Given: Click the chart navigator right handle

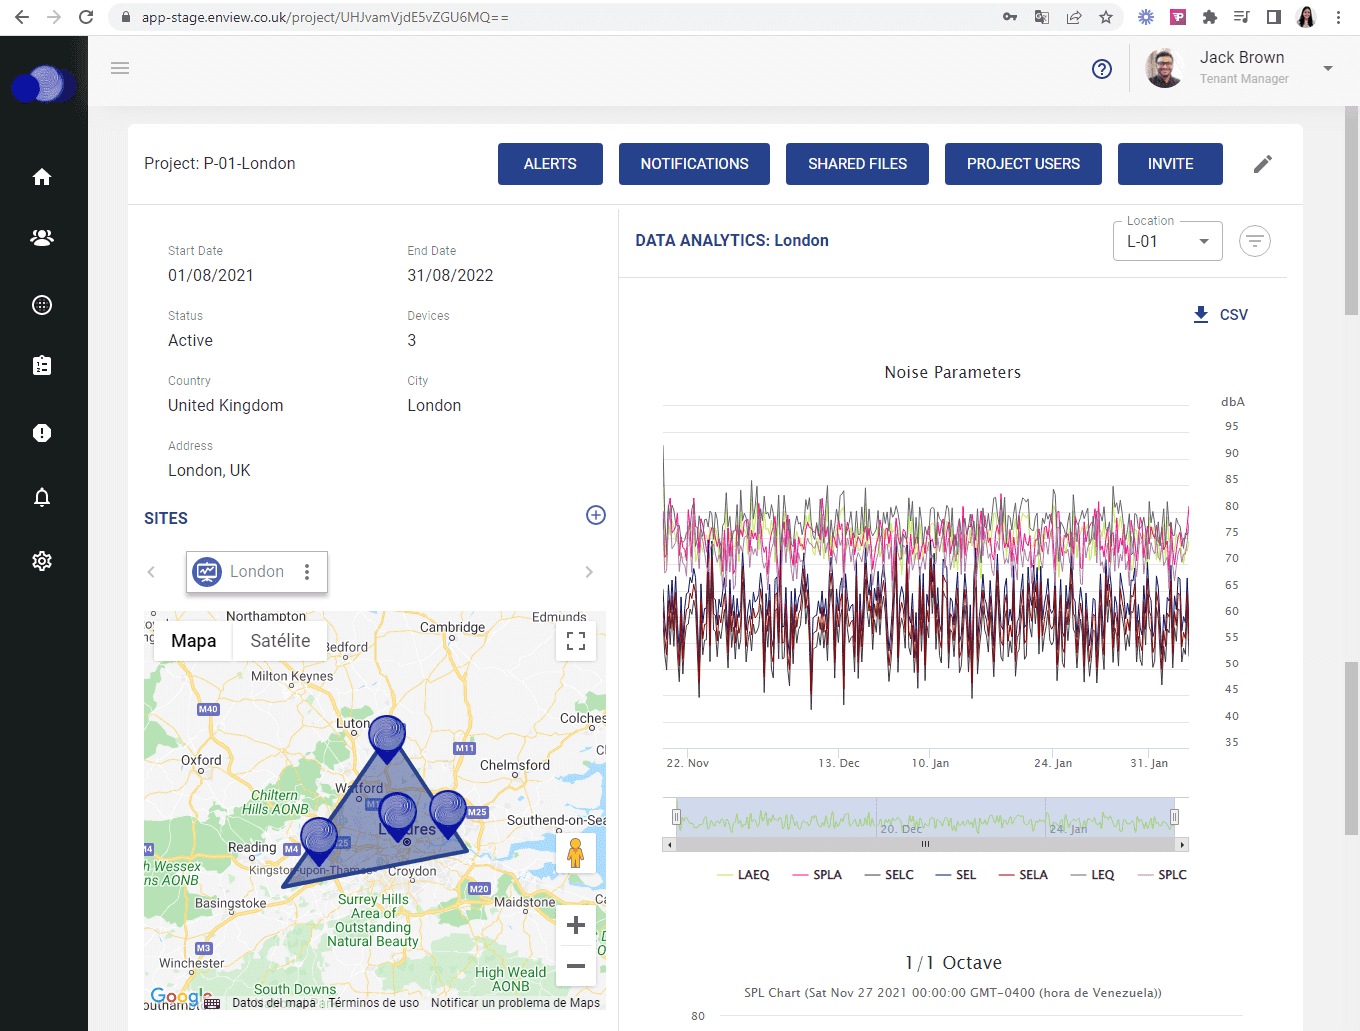Looking at the screenshot, I should [1174, 817].
